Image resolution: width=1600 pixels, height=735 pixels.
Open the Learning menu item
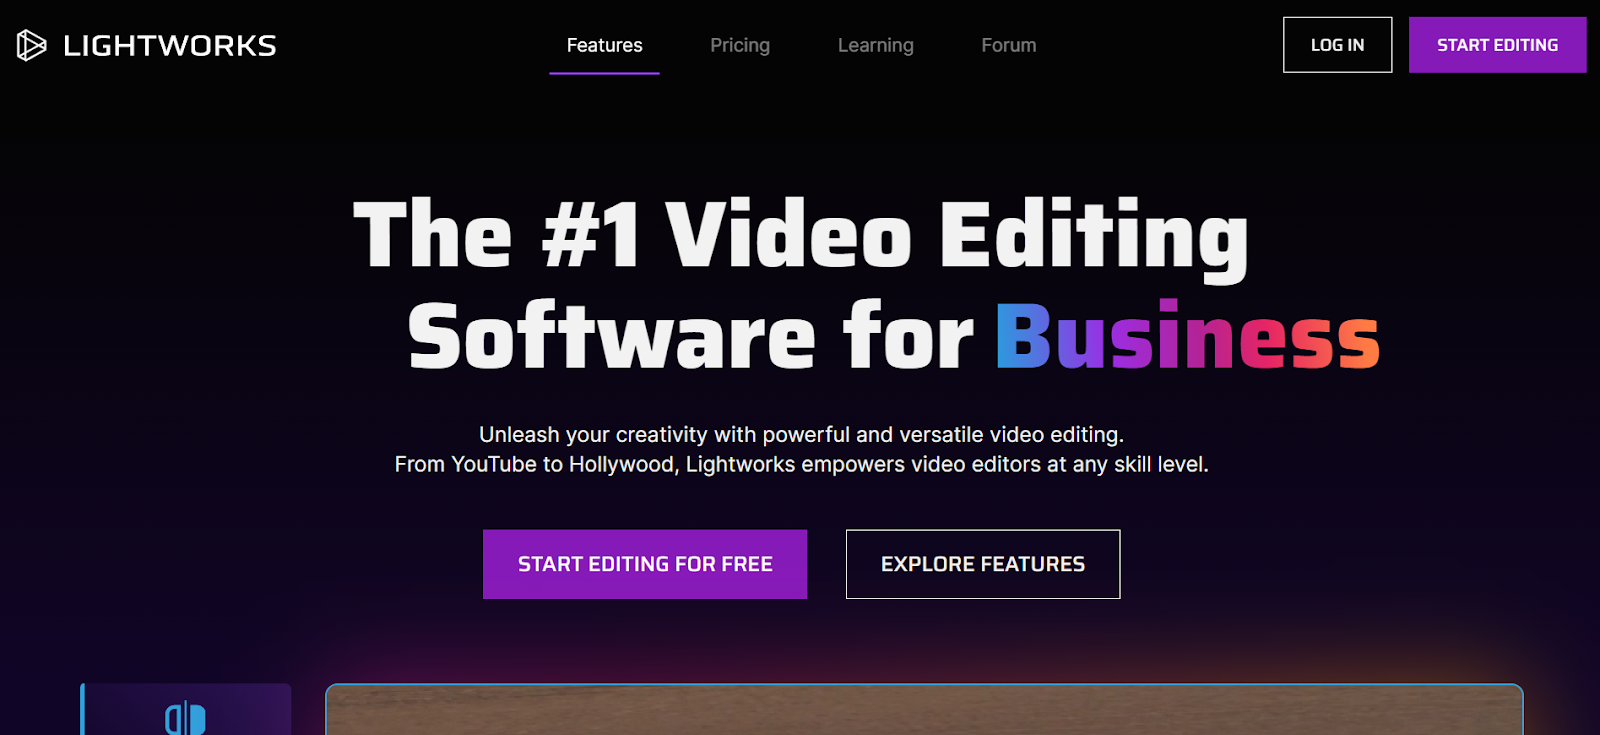coord(876,45)
